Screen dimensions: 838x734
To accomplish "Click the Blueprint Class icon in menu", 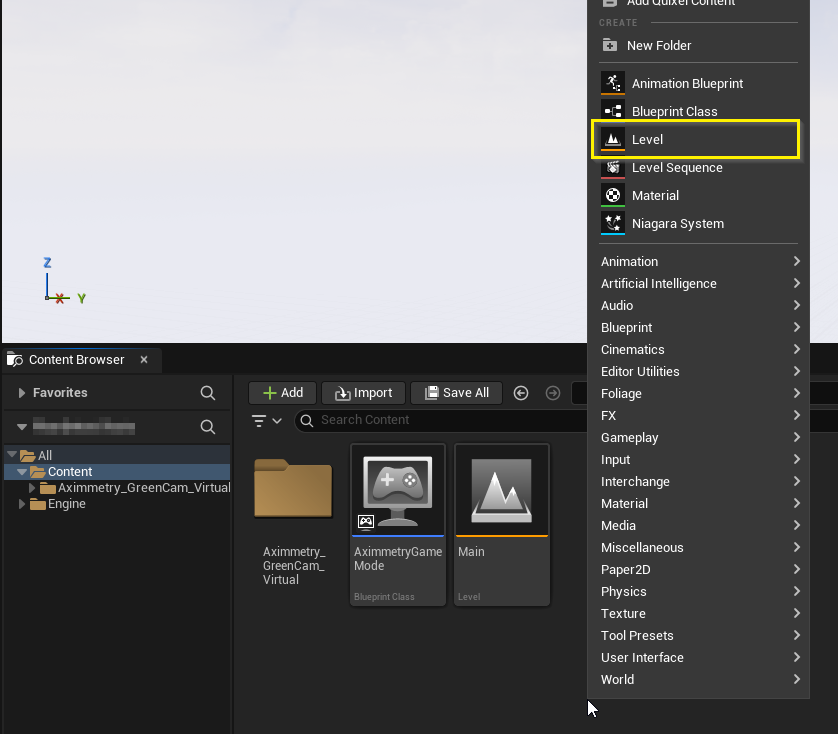I will click(x=612, y=111).
